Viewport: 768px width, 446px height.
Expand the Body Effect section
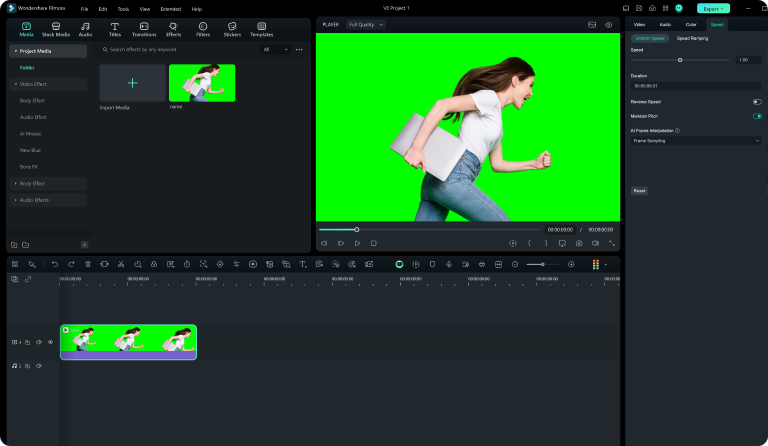pos(16,184)
